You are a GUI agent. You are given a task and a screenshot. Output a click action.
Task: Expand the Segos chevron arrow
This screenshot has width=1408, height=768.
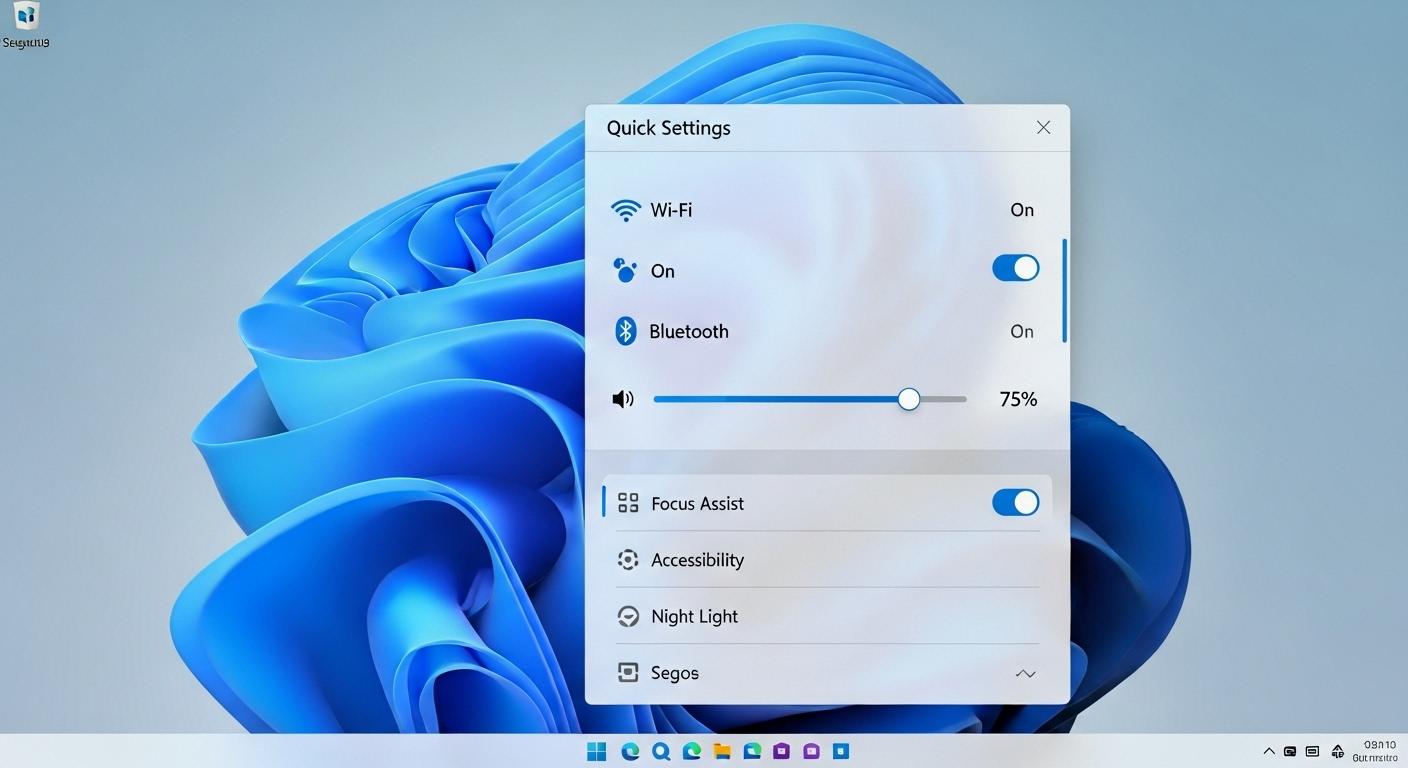coord(1025,674)
